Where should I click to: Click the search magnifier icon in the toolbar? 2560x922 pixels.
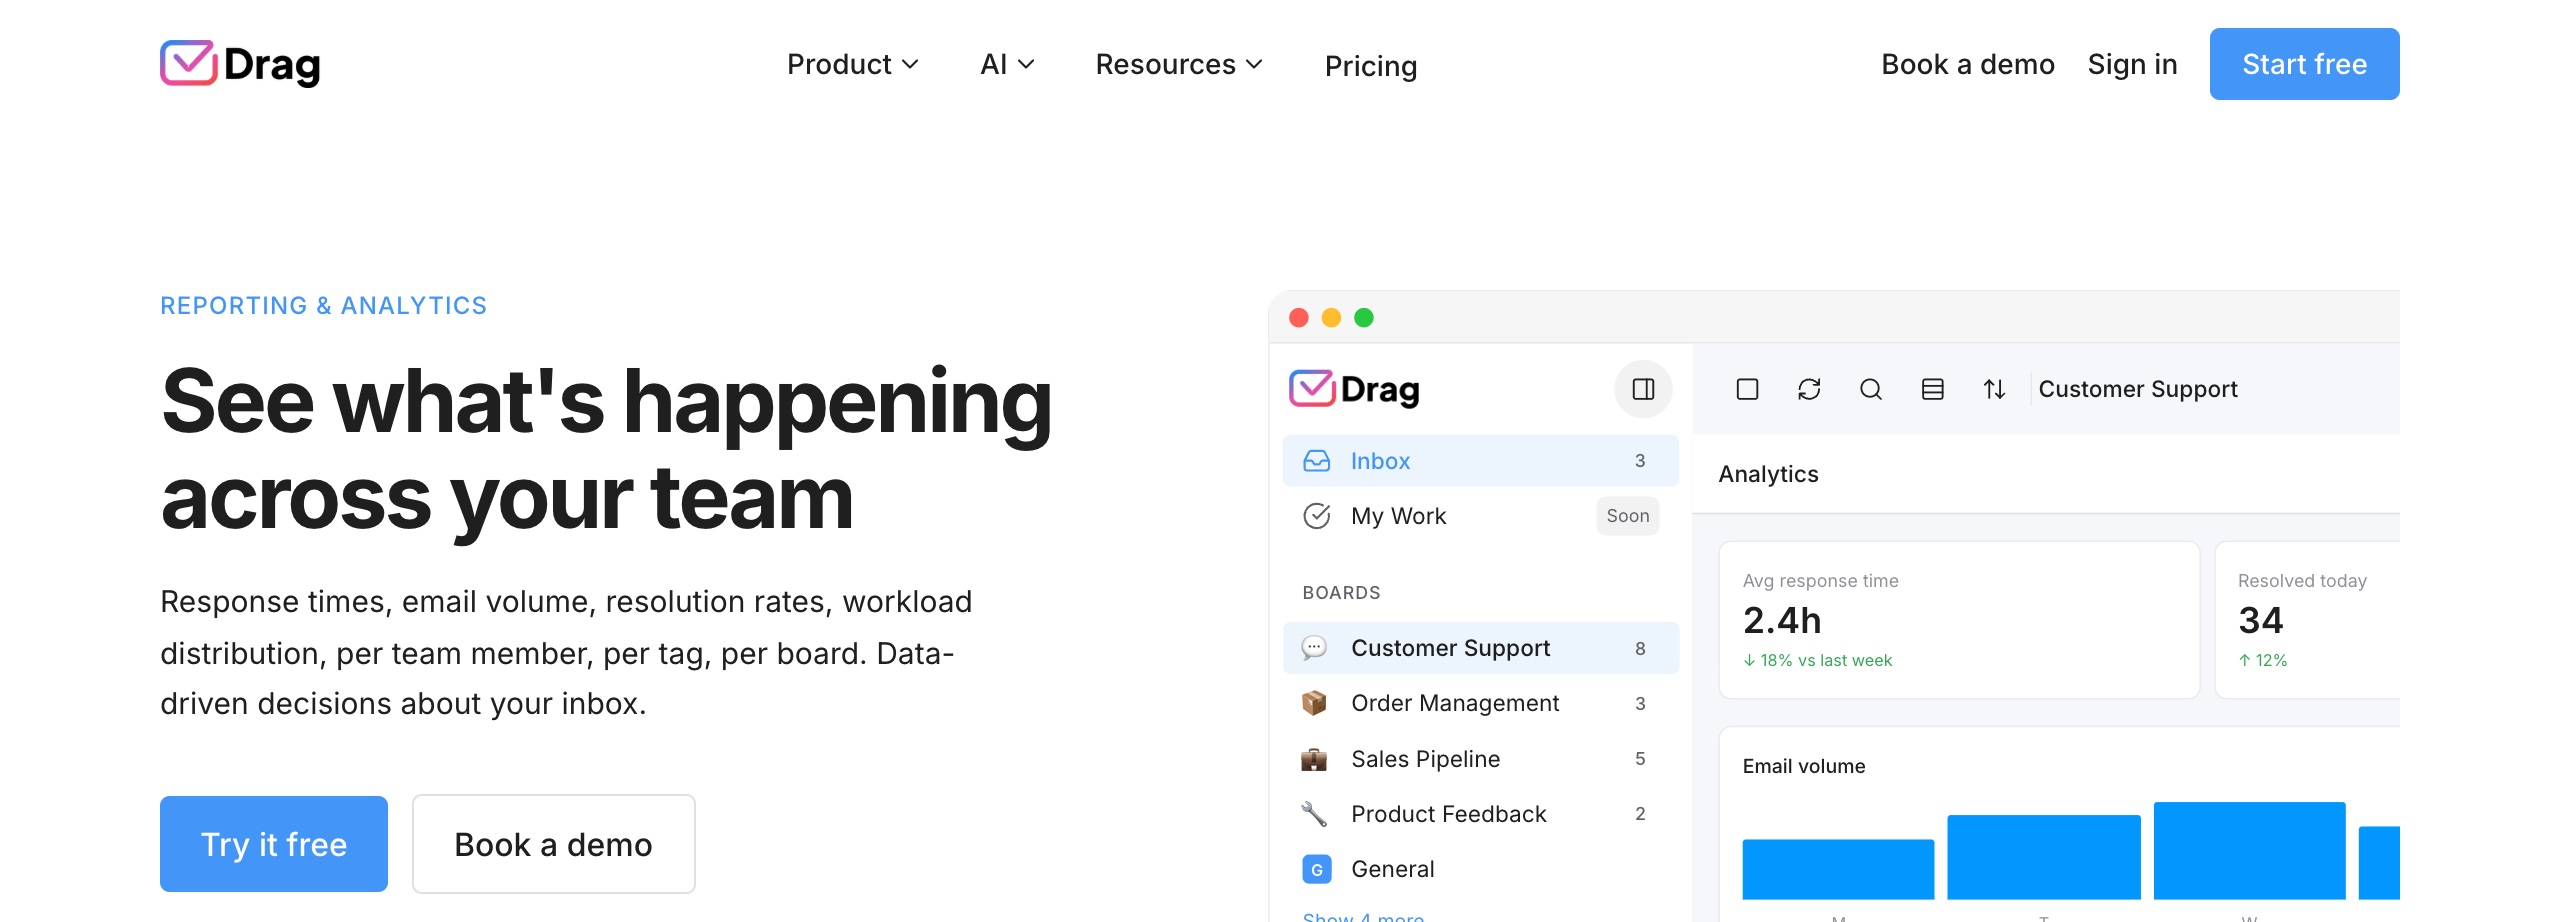point(1871,389)
